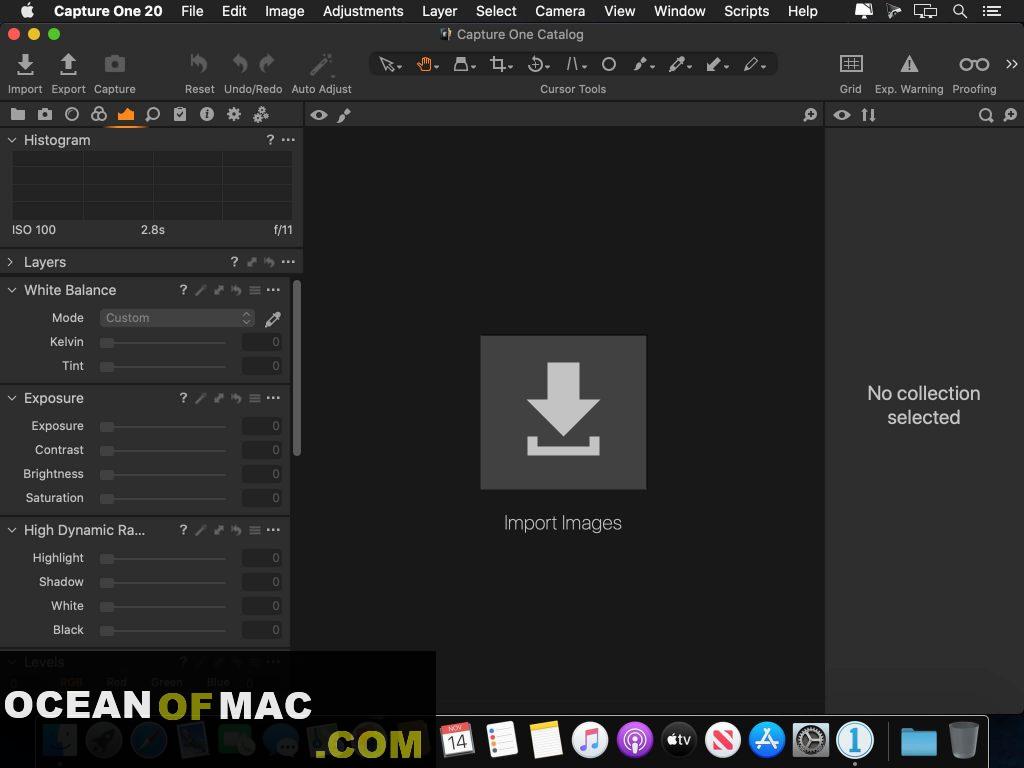Click the Reset adjustments icon
Viewport: 1024px width, 768px height.
(199, 64)
